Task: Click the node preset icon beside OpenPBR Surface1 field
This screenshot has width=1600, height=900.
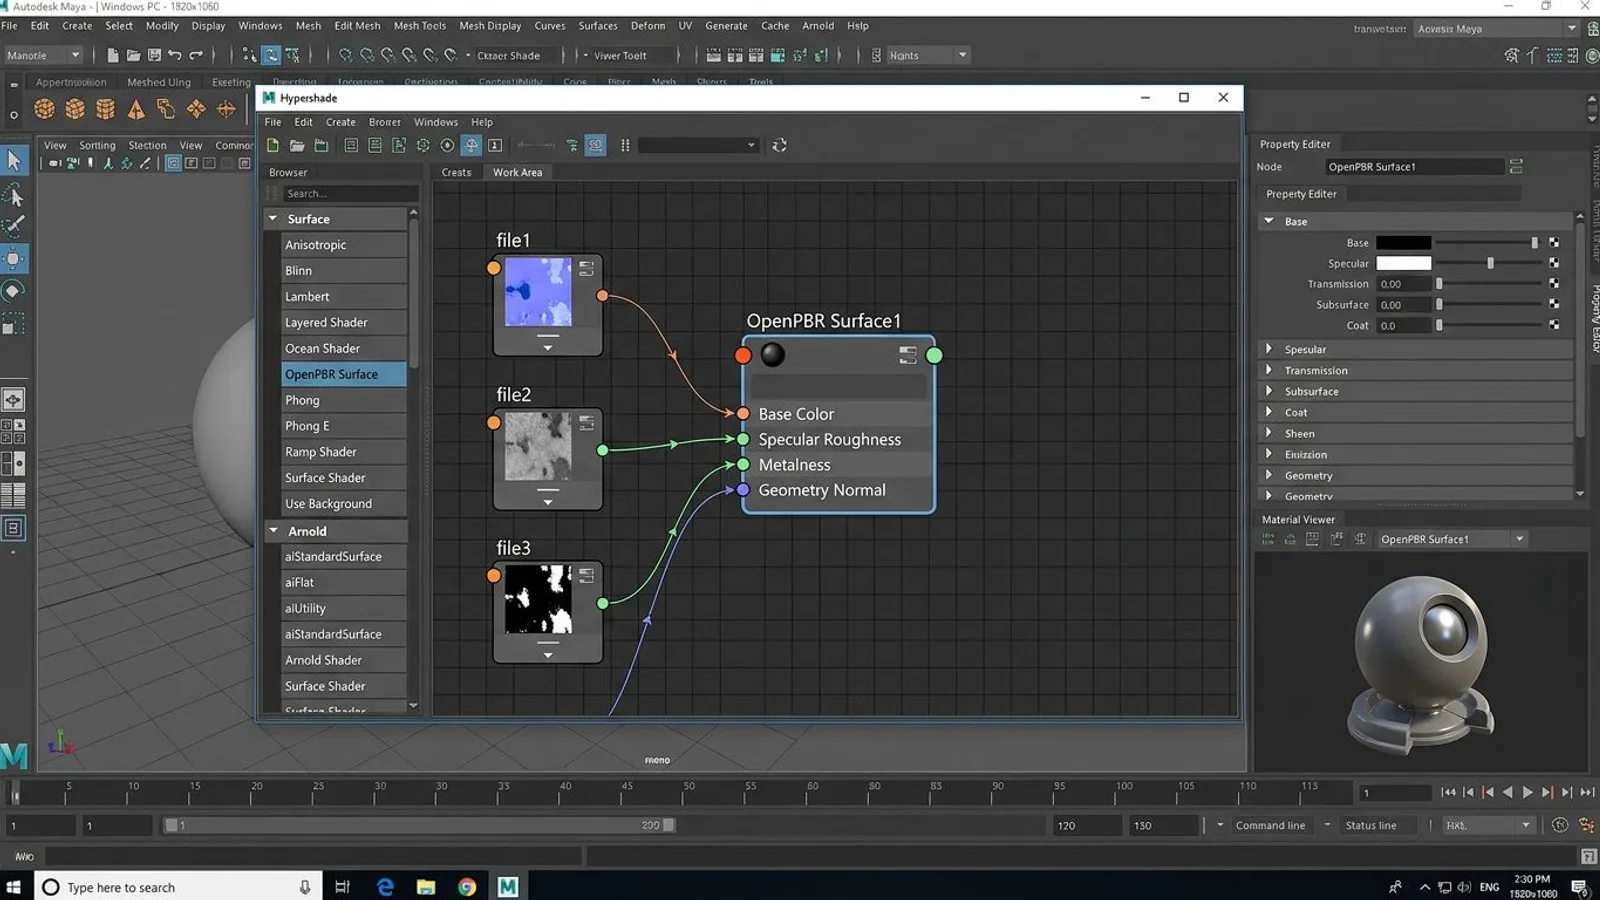Action: tap(1516, 166)
